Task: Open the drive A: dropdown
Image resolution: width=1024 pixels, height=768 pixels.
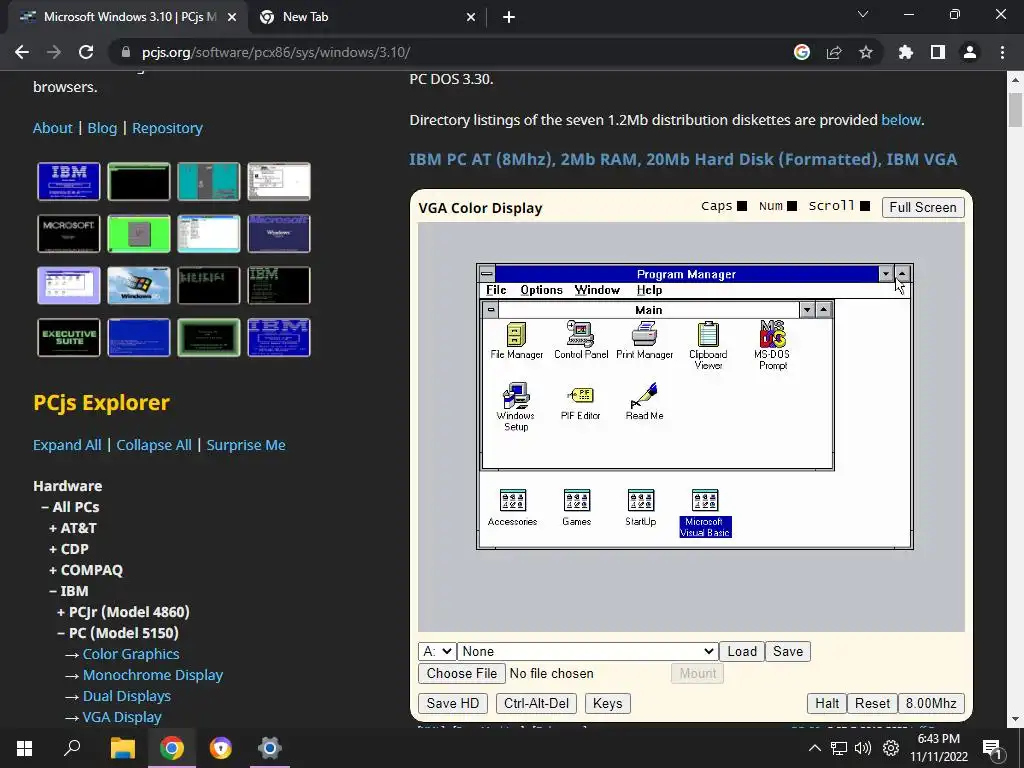Action: point(437,651)
